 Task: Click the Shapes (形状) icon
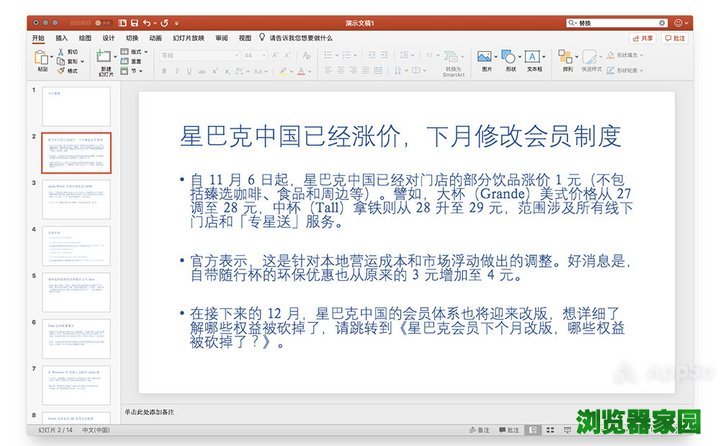[510, 58]
